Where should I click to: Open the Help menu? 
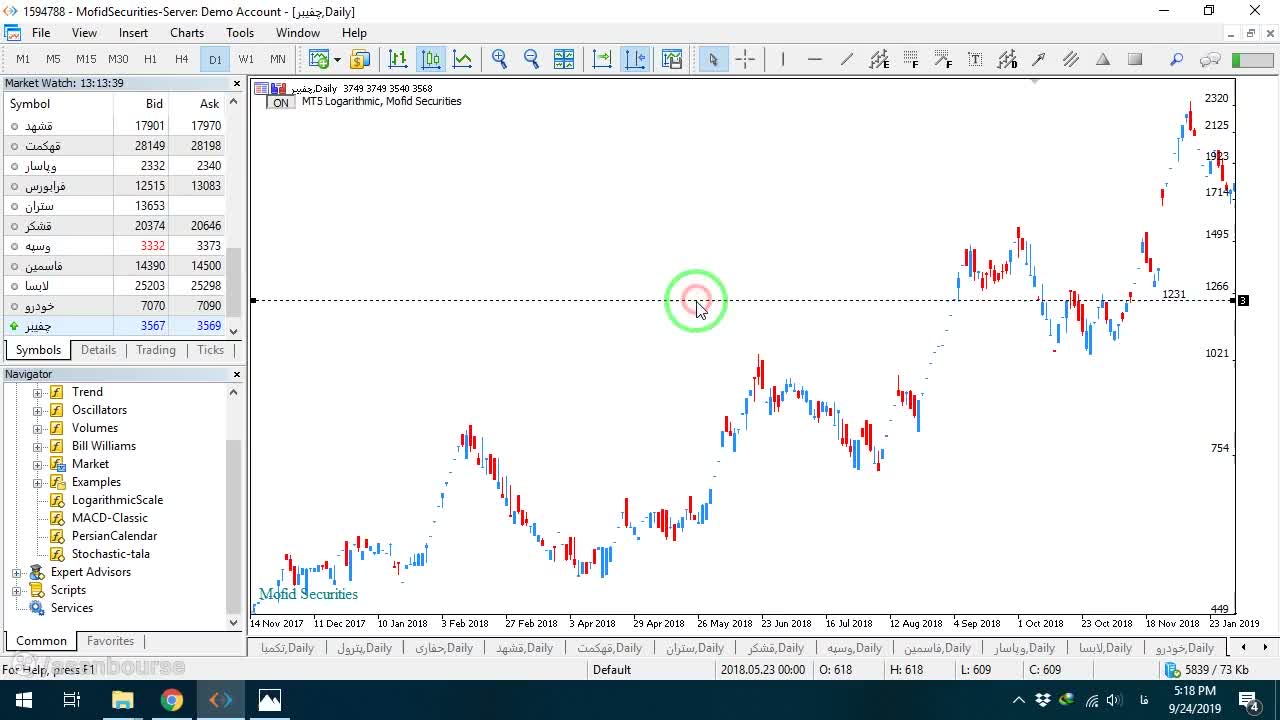coord(354,32)
